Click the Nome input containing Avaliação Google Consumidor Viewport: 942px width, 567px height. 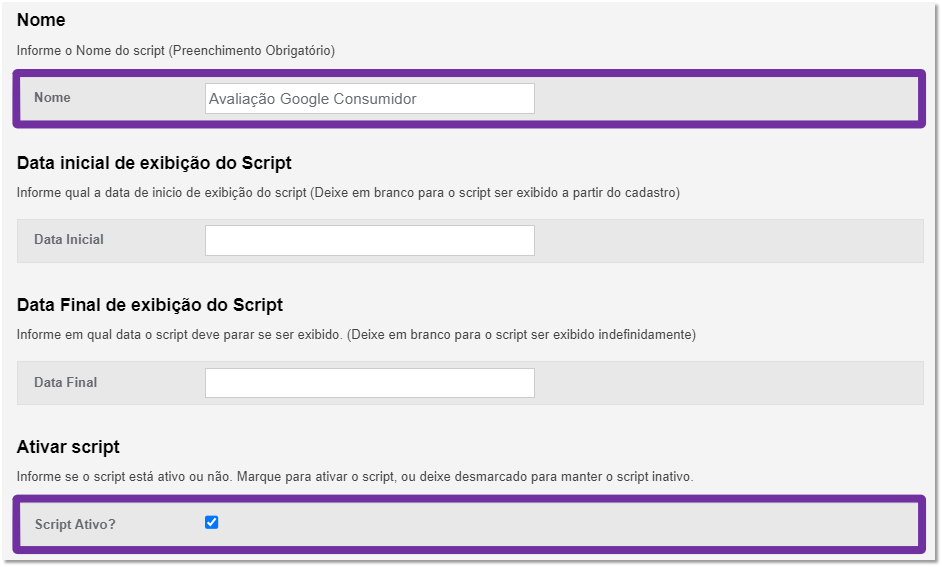tap(369, 99)
